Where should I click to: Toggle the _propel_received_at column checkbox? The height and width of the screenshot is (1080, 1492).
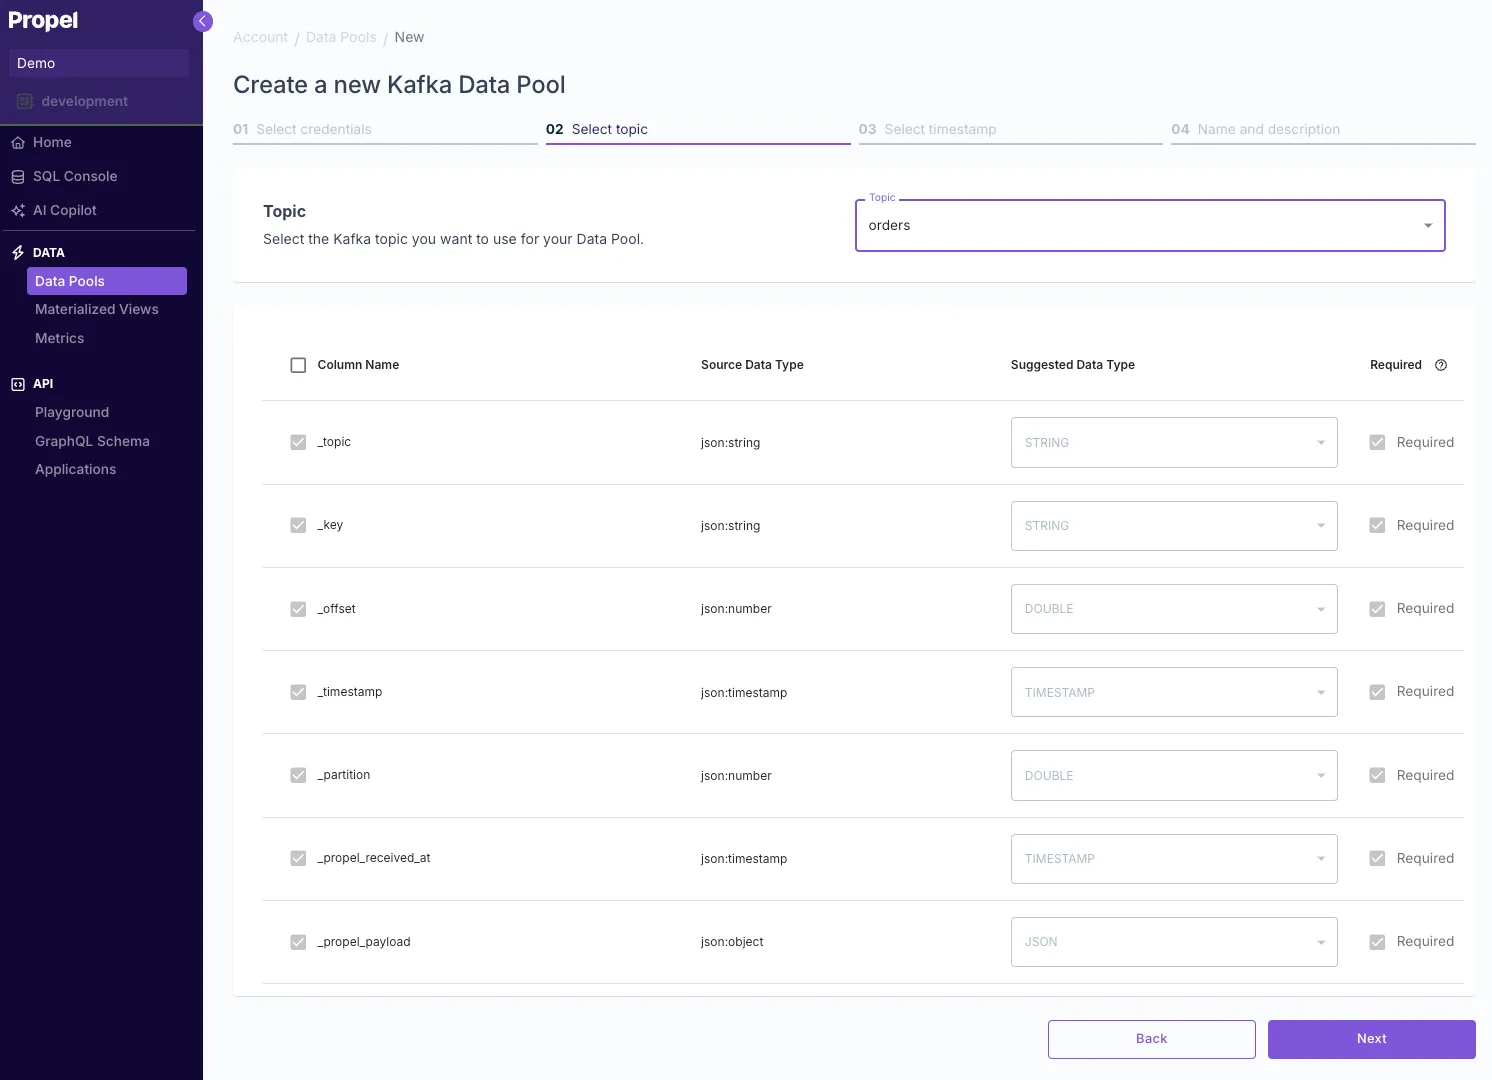tap(298, 858)
